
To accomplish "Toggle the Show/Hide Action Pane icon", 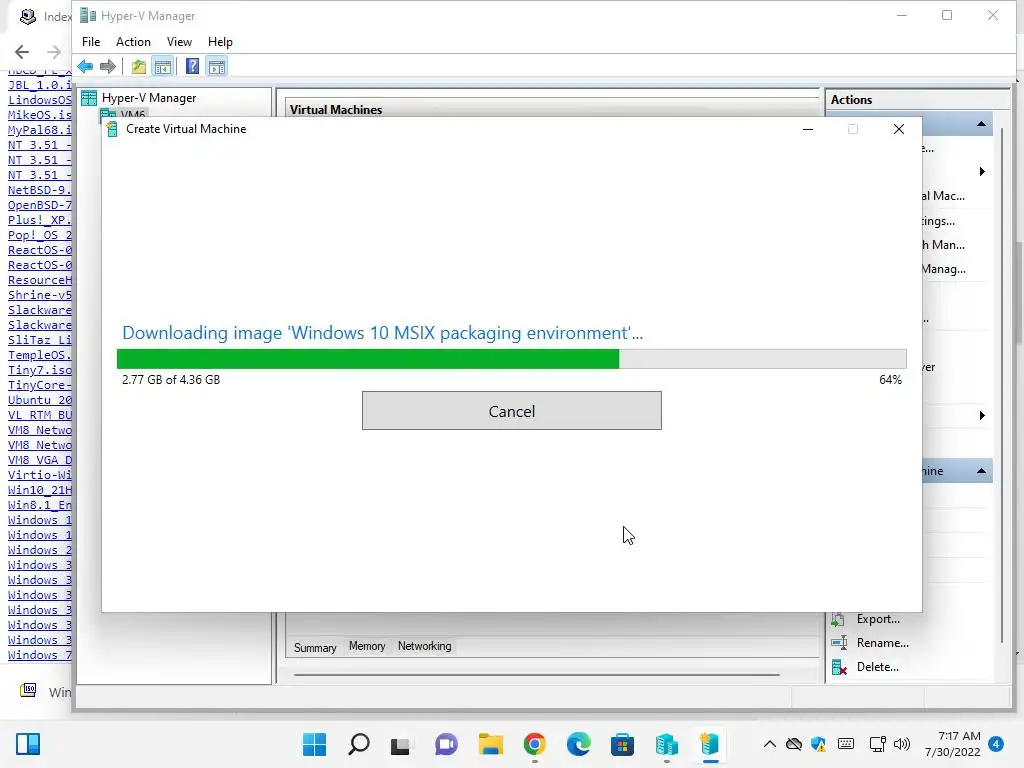I will (x=217, y=66).
